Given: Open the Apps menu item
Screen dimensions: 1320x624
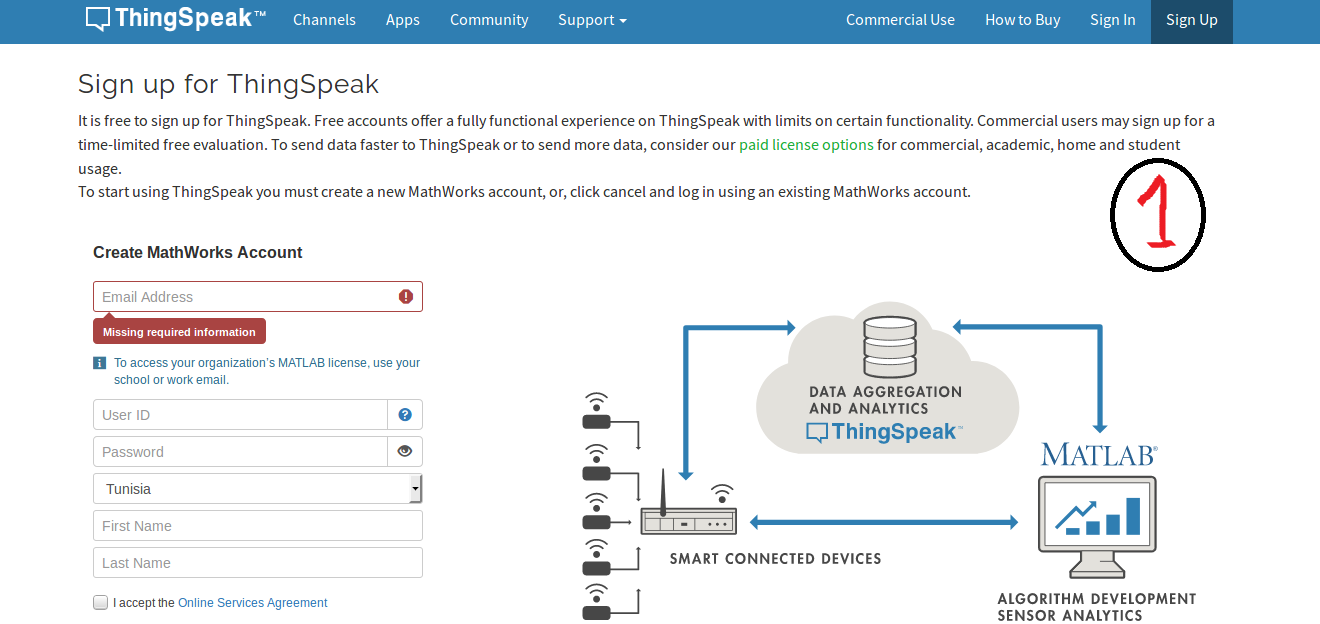Looking at the screenshot, I should (x=403, y=20).
